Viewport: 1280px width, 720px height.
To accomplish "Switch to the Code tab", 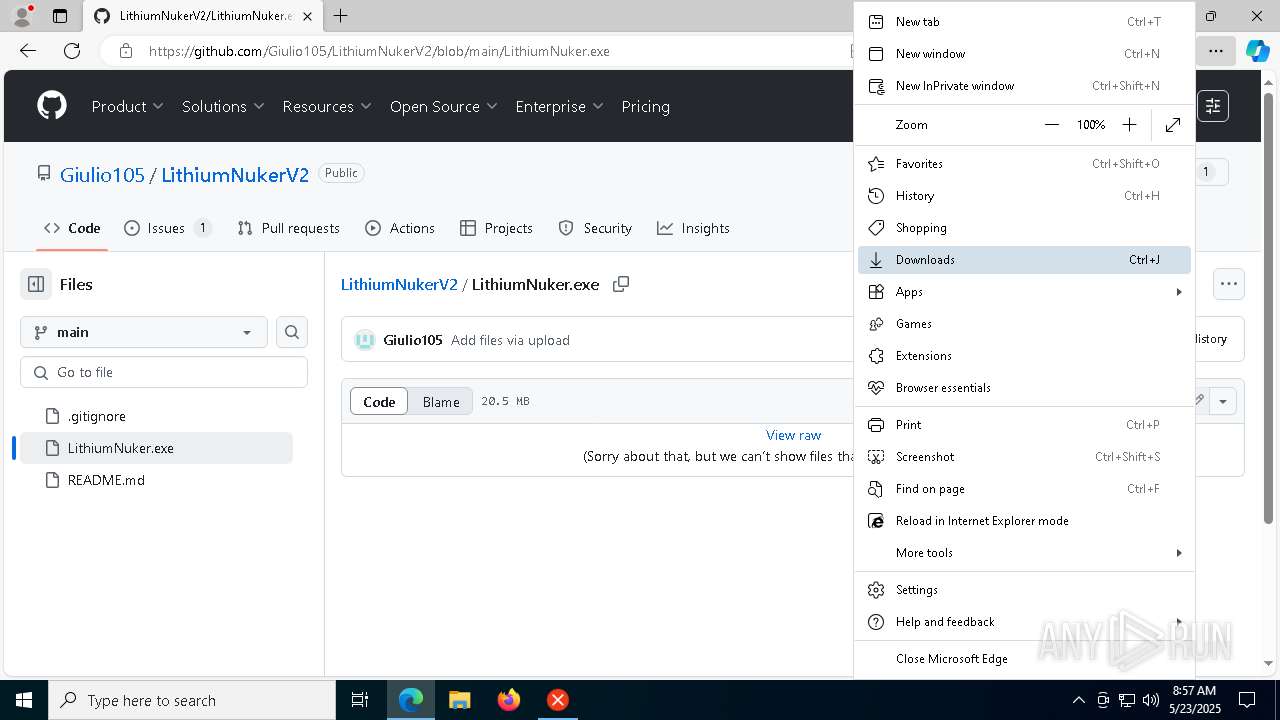I will point(72,228).
